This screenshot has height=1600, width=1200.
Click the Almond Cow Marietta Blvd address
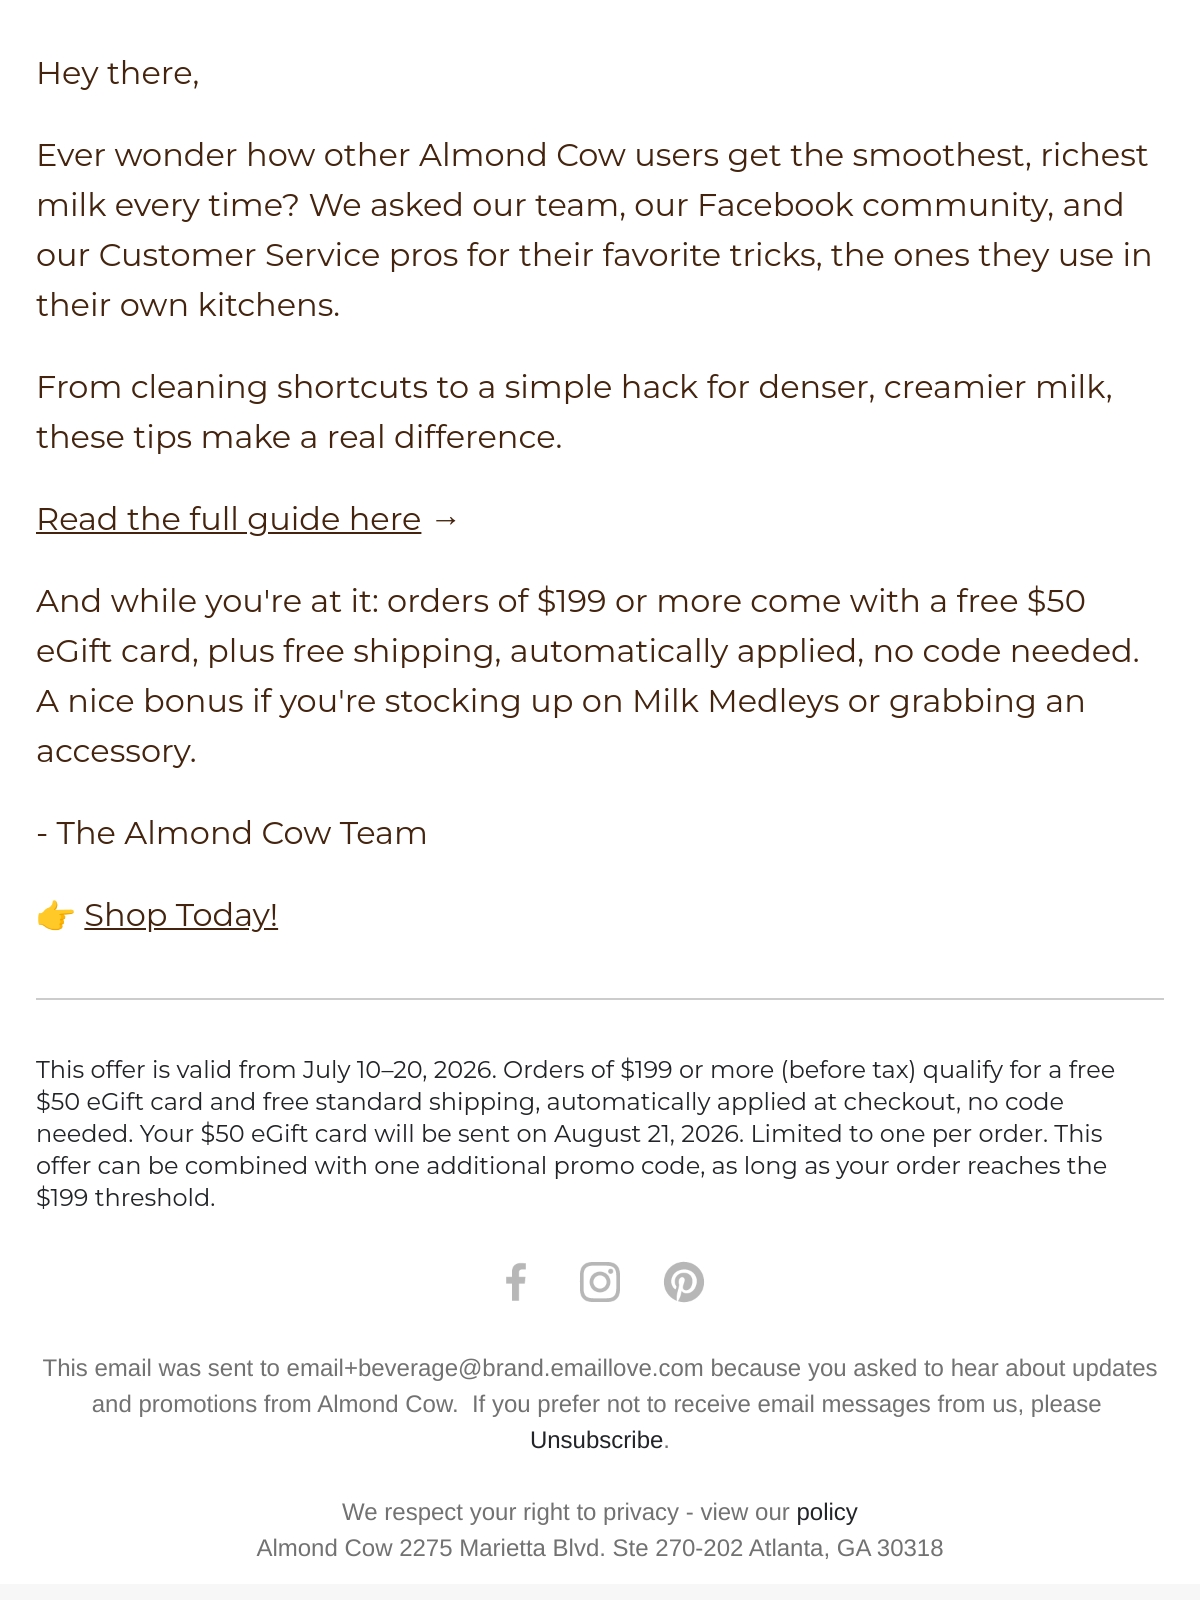point(600,1548)
